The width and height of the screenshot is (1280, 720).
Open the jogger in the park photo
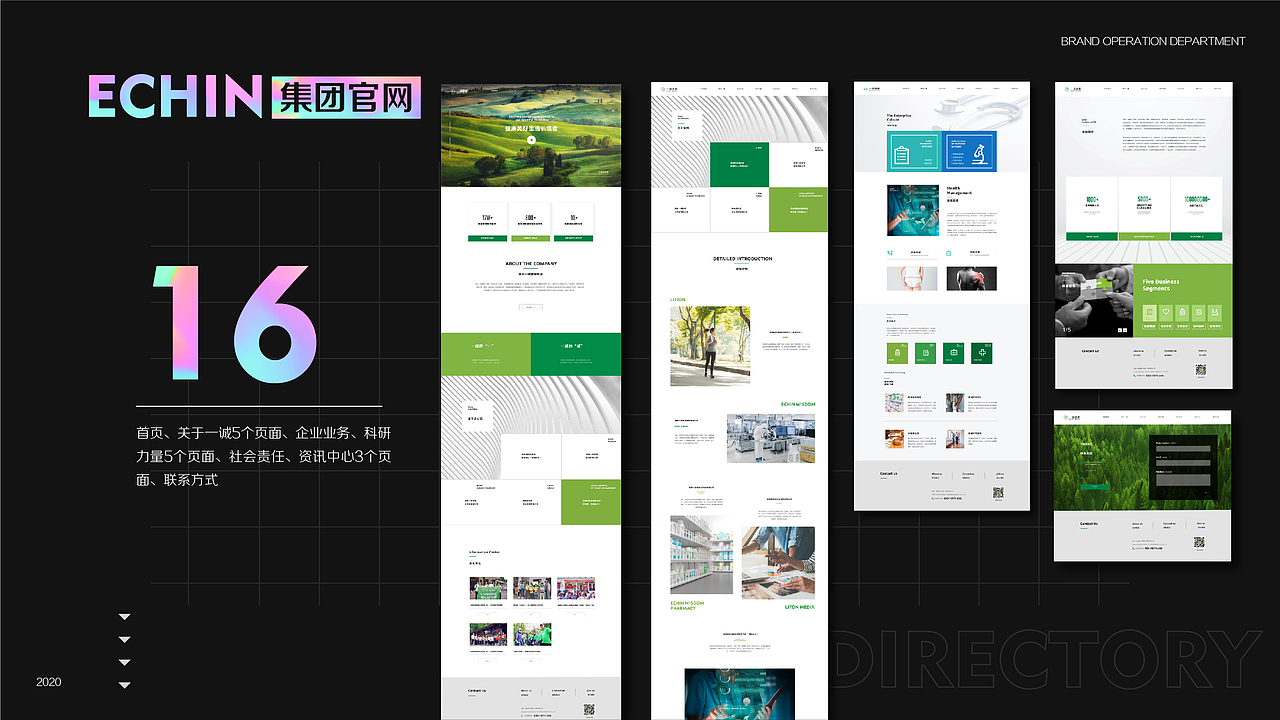[710, 346]
